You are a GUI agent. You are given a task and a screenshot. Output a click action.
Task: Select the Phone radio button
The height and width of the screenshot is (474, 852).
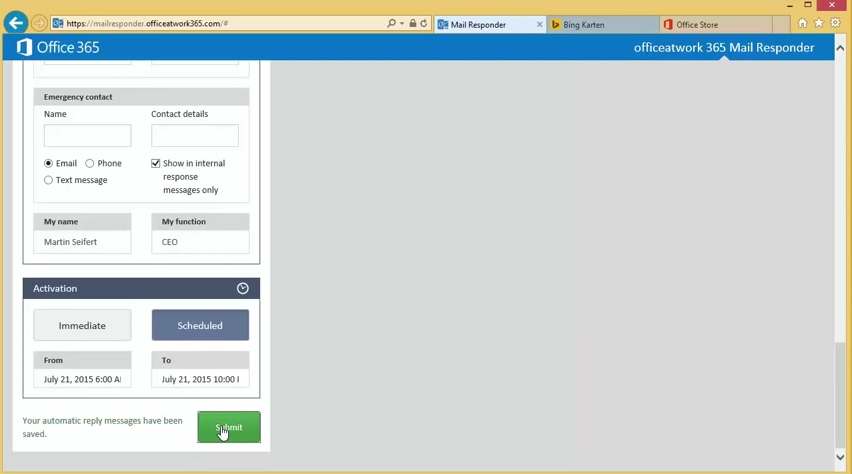point(90,163)
